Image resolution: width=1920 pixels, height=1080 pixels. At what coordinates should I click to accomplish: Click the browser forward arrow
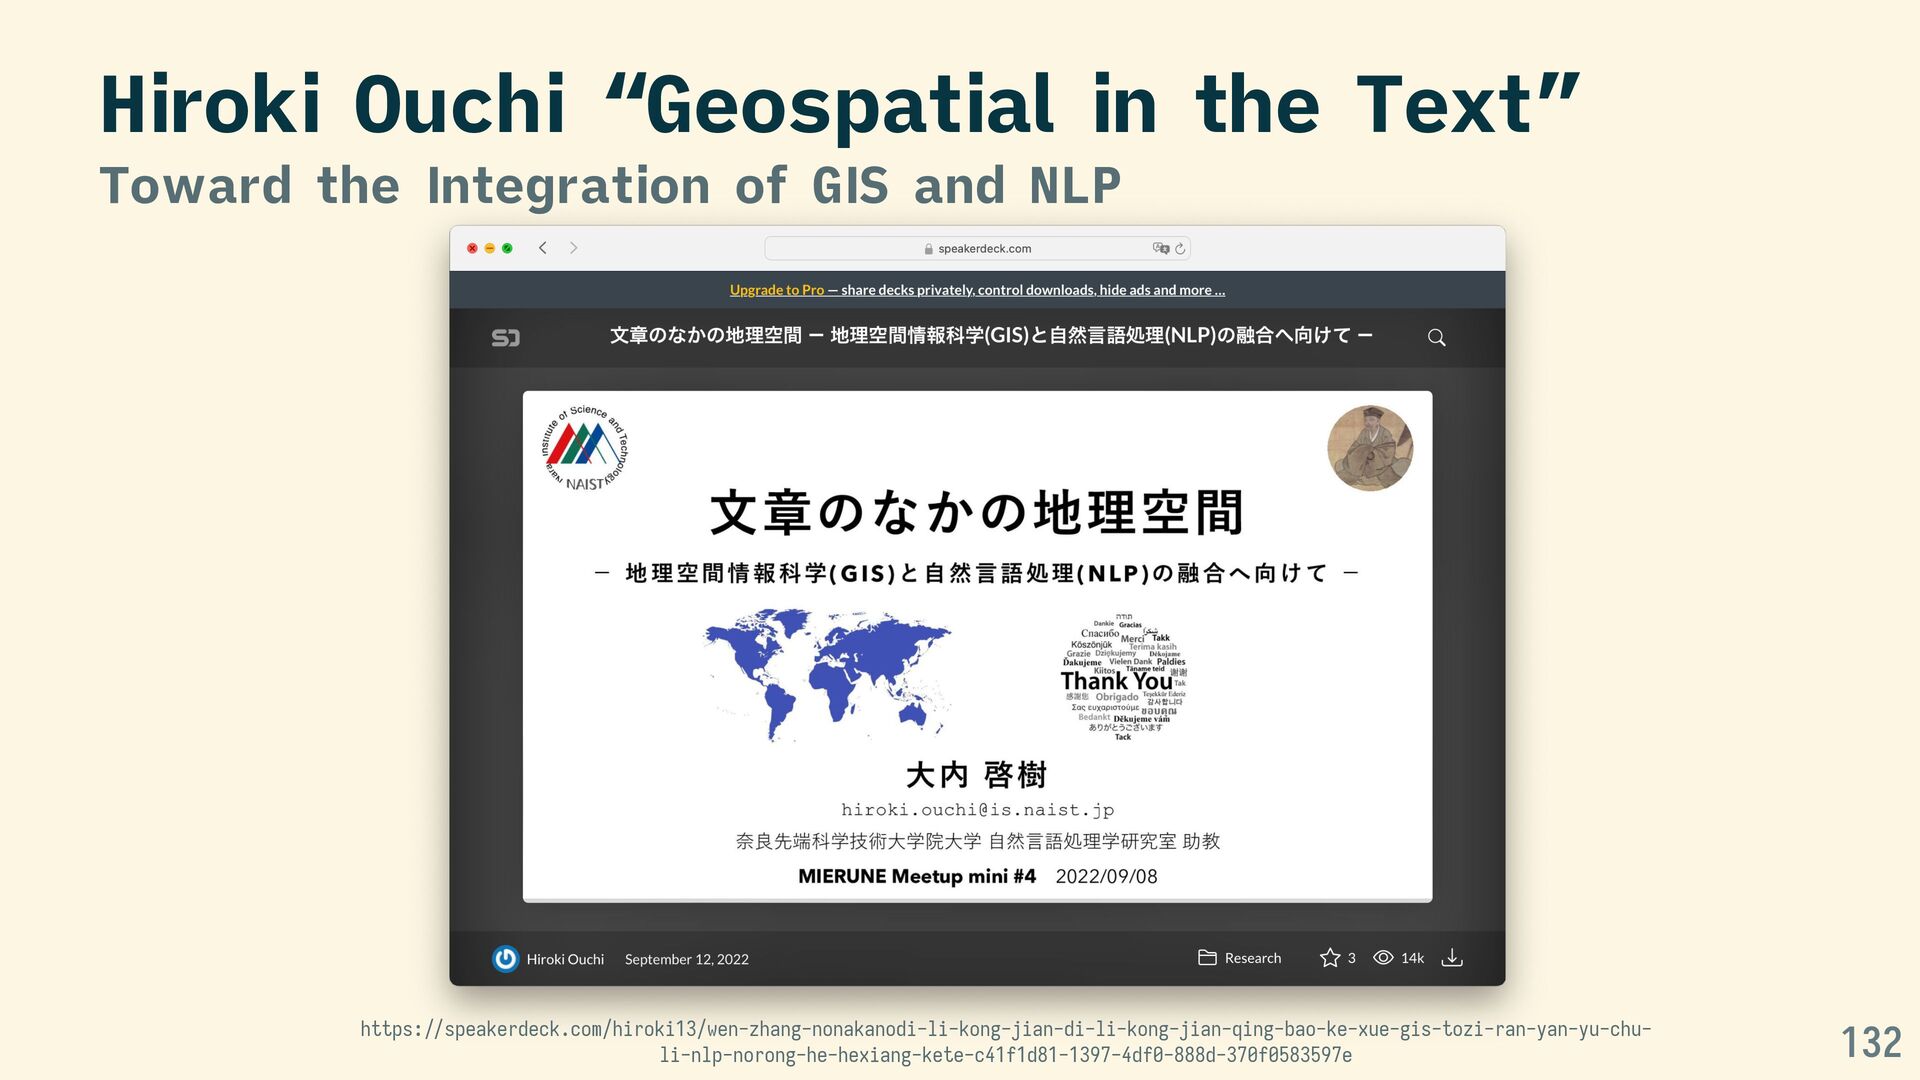pos(573,248)
